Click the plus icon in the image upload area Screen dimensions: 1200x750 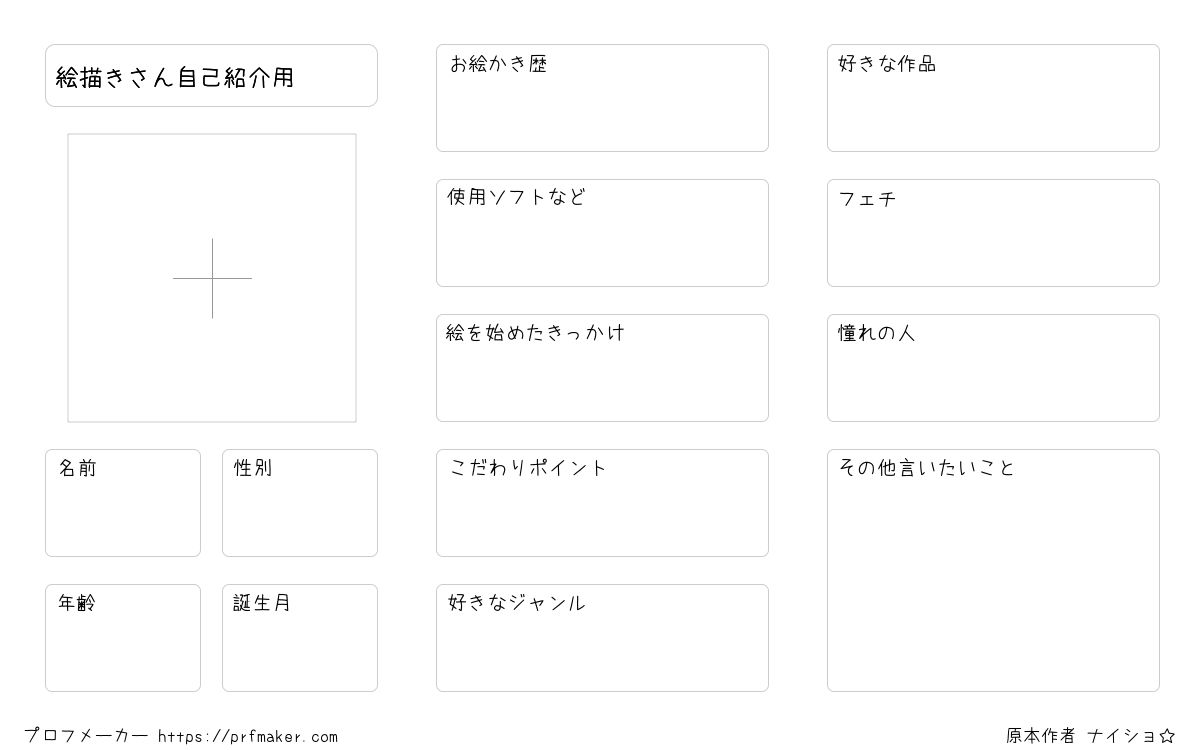click(x=212, y=278)
